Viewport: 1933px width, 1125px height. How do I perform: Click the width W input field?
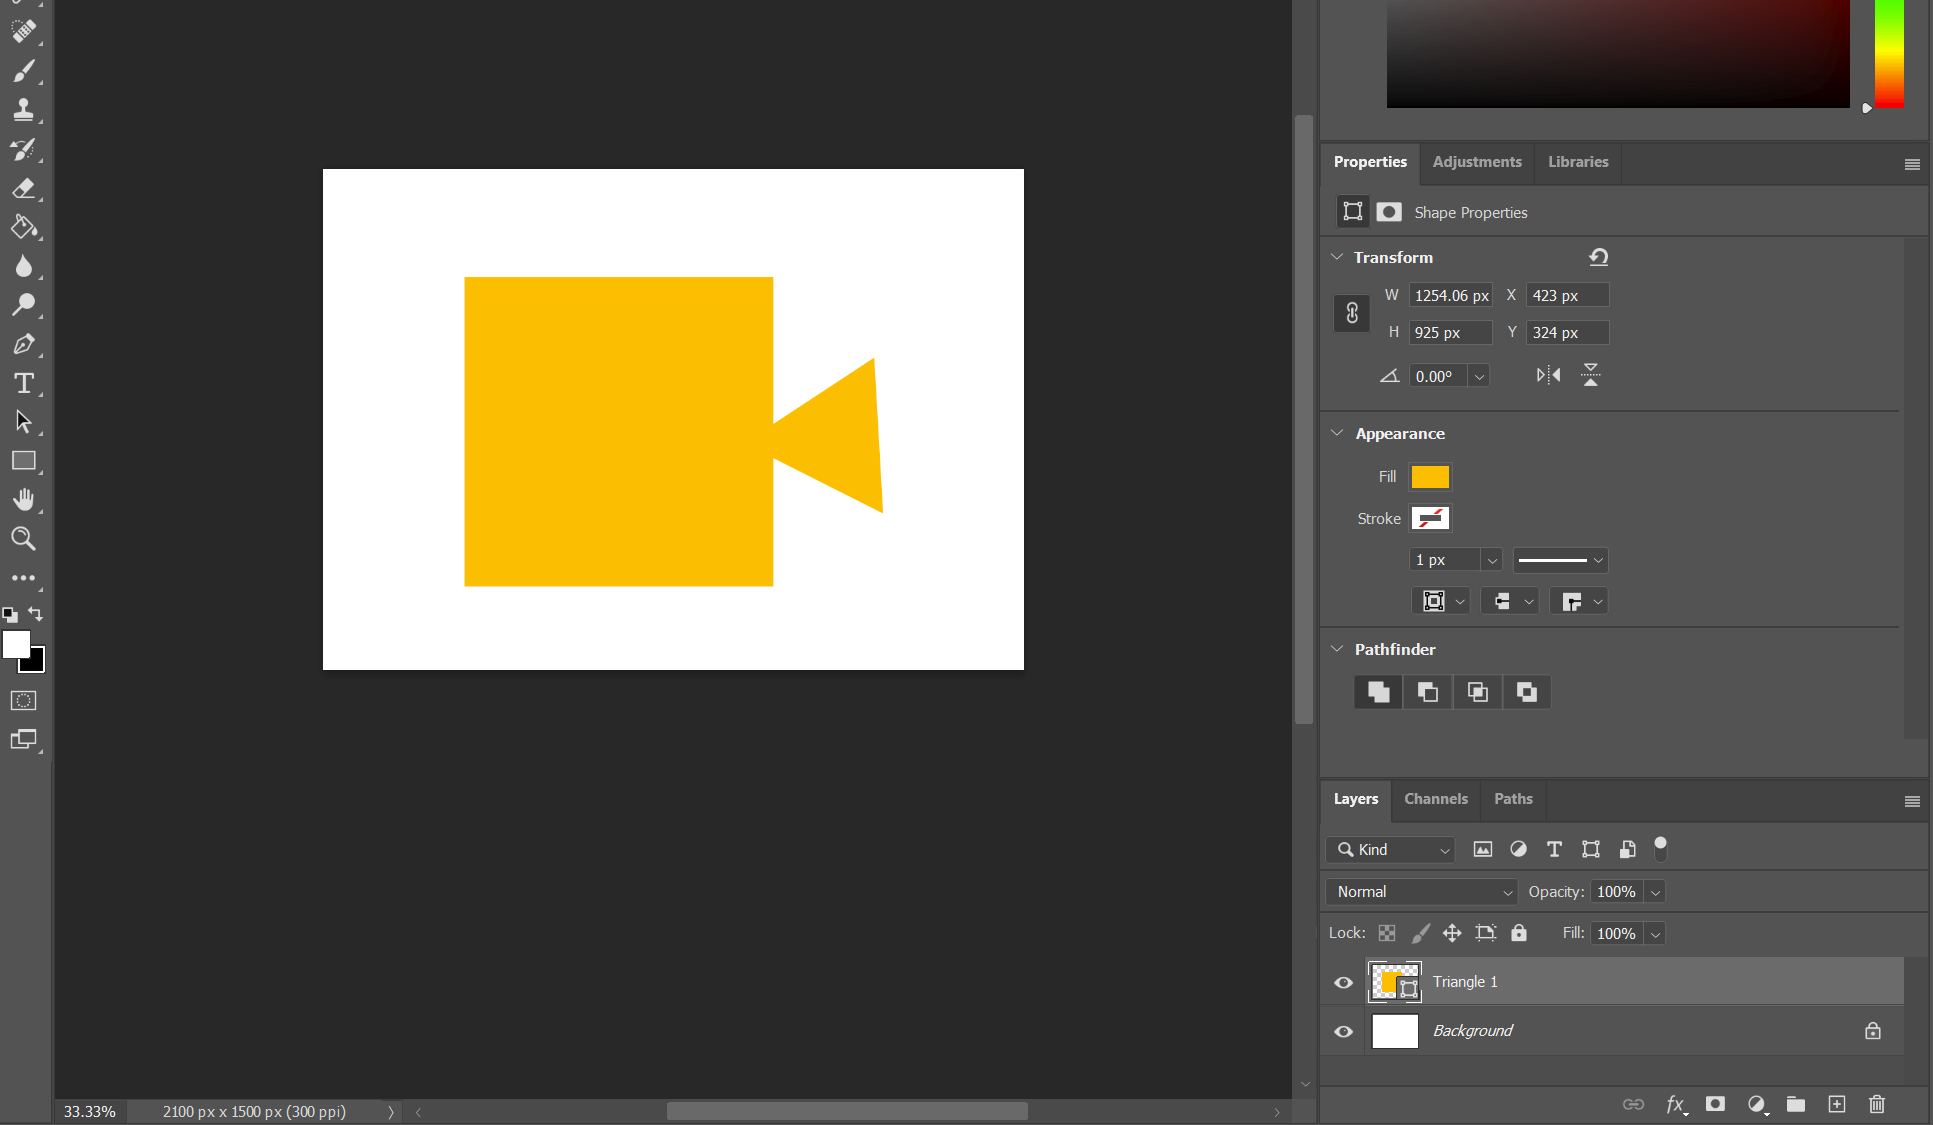(1450, 295)
